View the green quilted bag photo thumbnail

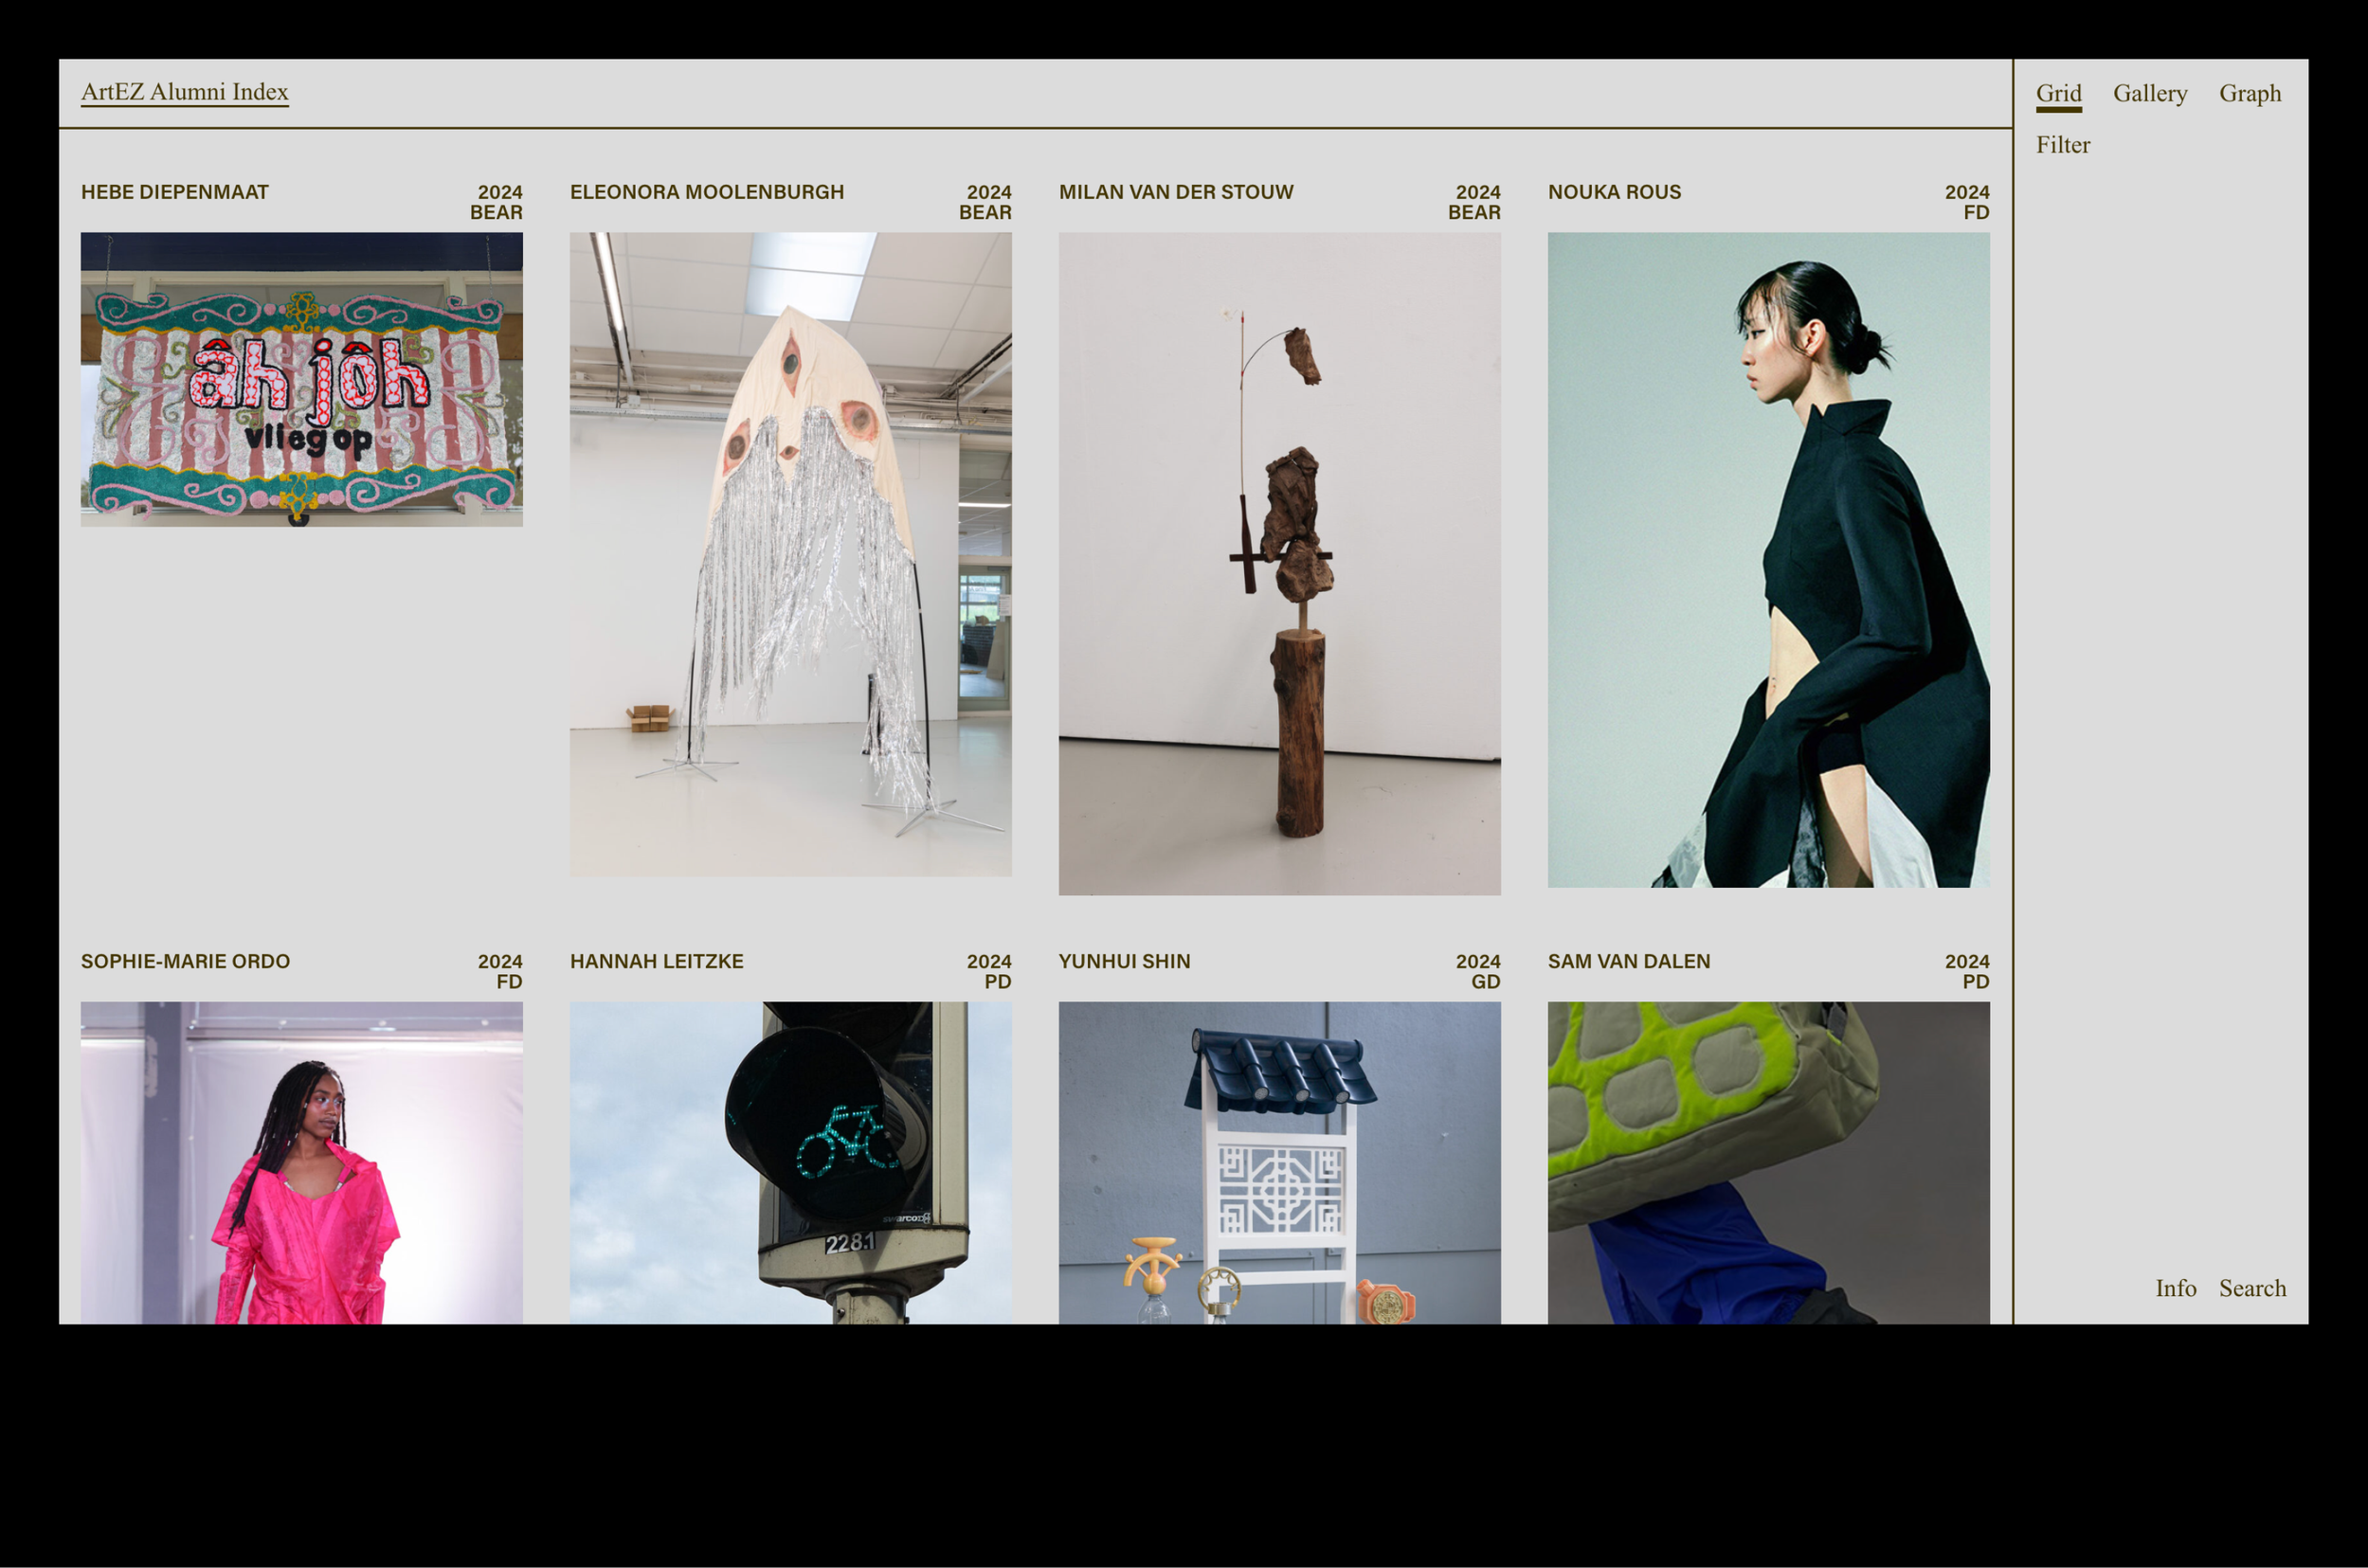point(1769,1163)
